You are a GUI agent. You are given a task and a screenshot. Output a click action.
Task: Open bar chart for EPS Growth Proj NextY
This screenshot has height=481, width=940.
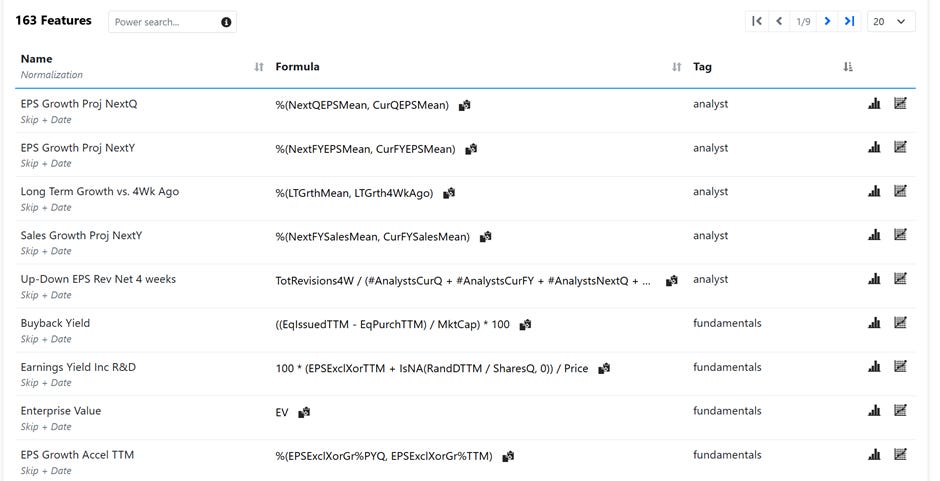[874, 148]
